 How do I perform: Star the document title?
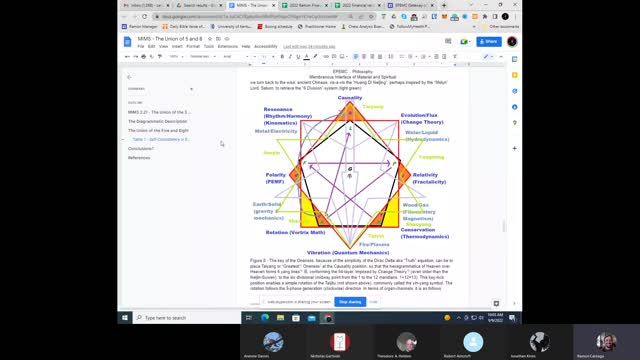tap(210, 39)
